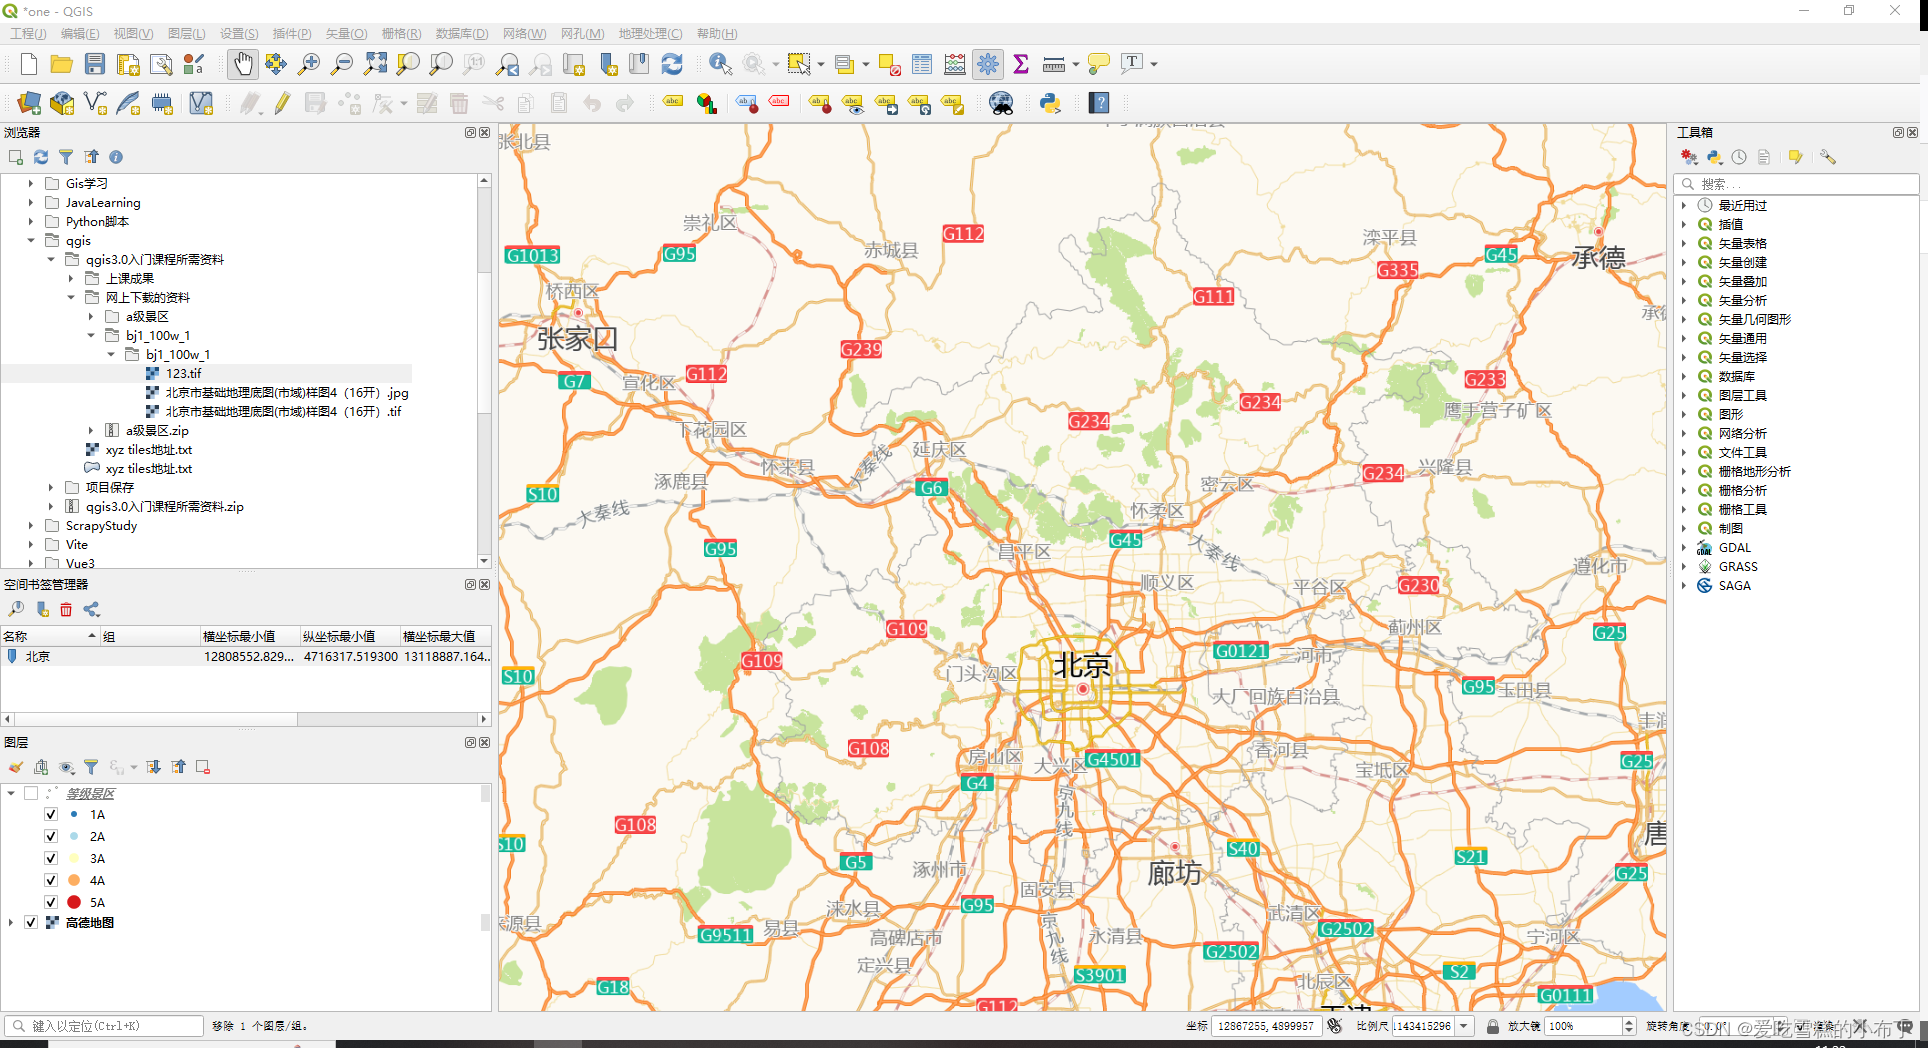The image size is (1928, 1048).
Task: Toggle visibility of the 等级景区 layer
Action: (x=31, y=793)
